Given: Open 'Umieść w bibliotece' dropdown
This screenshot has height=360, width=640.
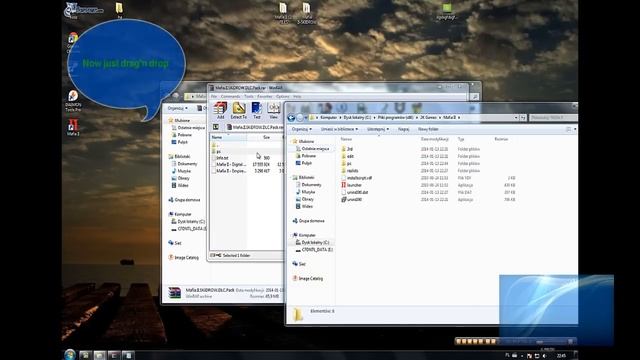Looking at the screenshot, I should (339, 129).
